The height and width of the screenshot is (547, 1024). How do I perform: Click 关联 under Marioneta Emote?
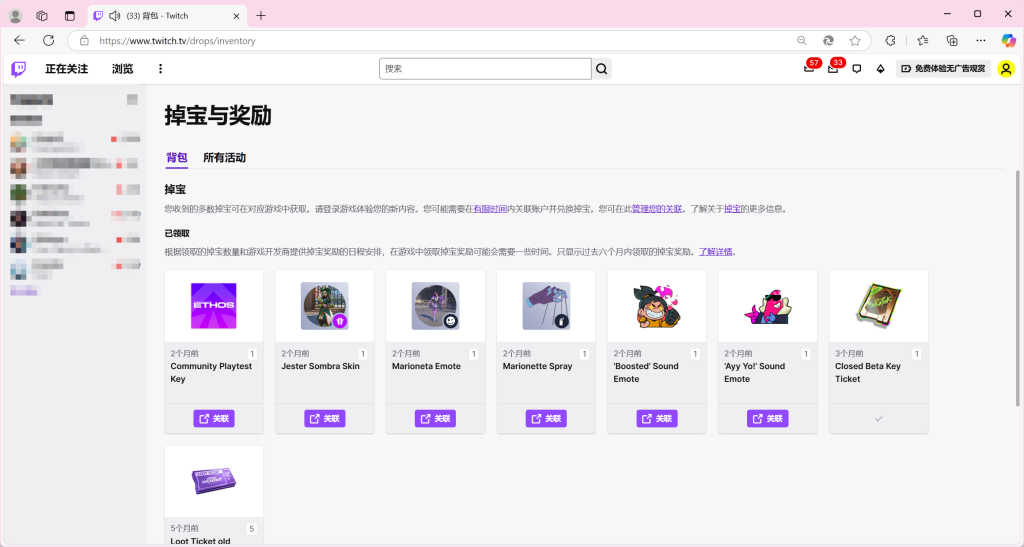point(436,418)
